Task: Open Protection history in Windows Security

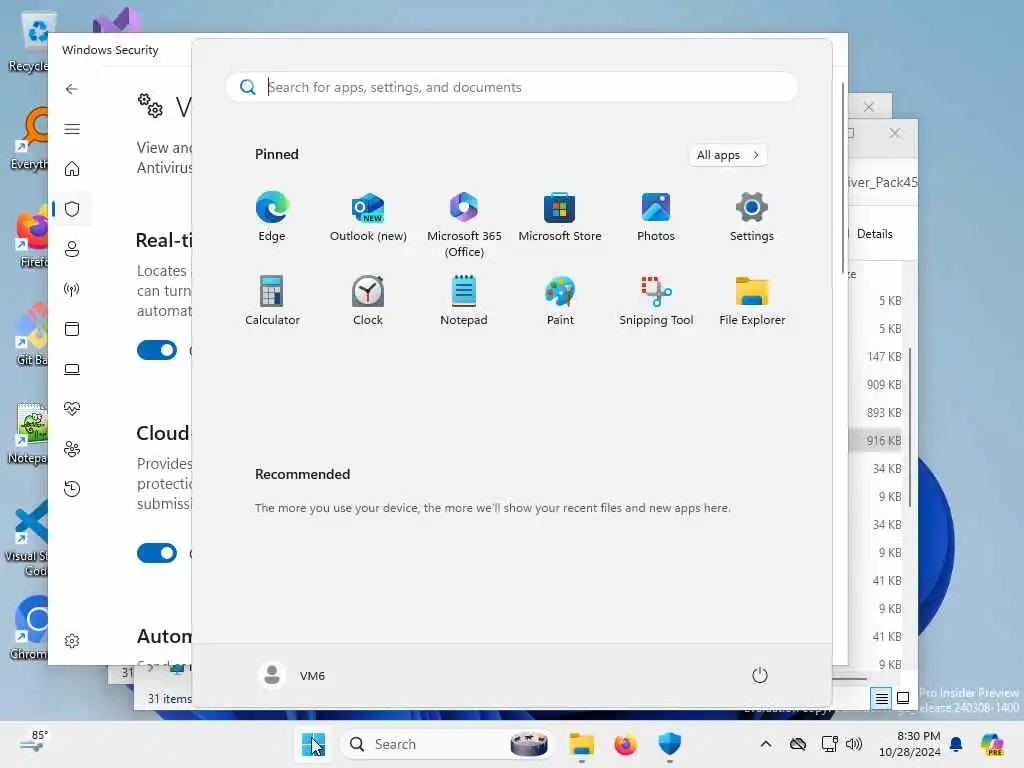Action: 72,488
